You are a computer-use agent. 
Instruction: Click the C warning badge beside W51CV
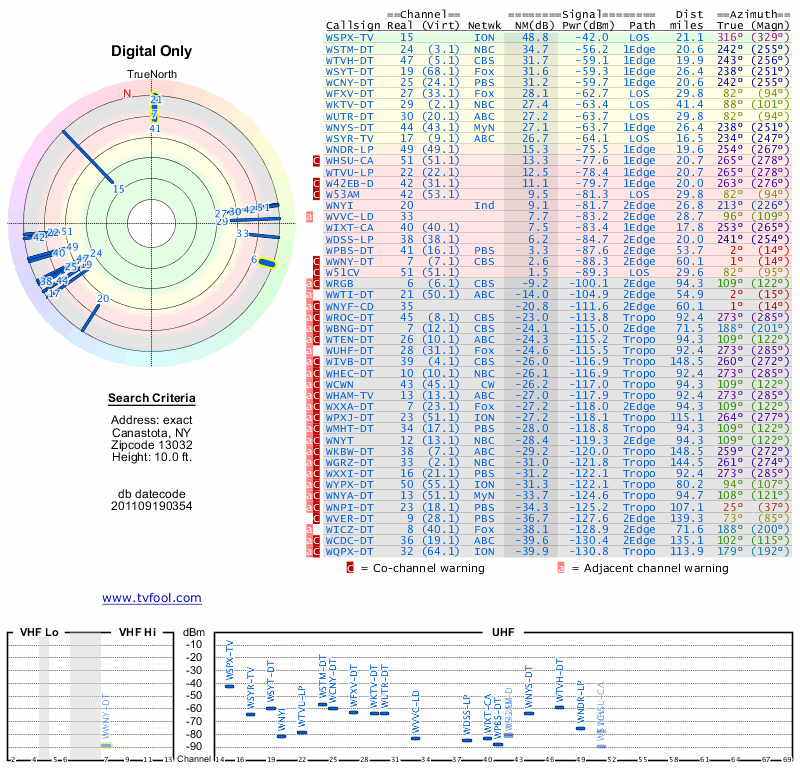click(316, 272)
